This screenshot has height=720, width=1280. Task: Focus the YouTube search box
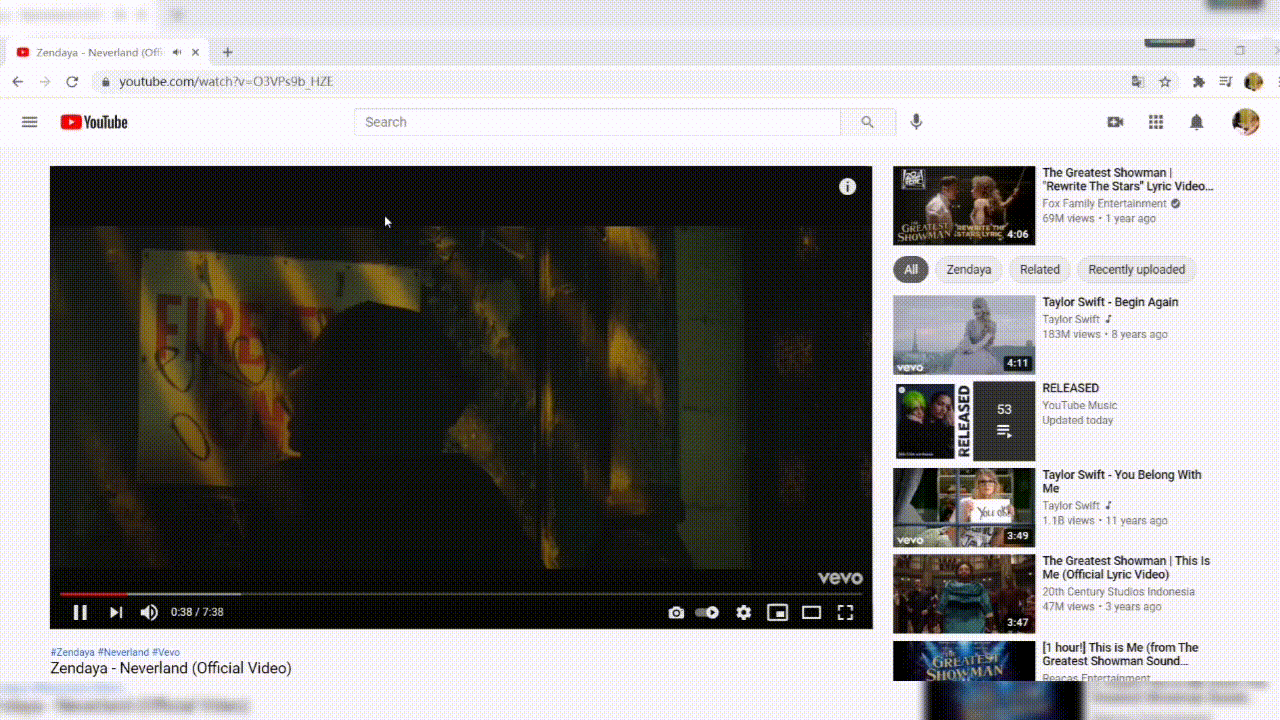click(597, 122)
